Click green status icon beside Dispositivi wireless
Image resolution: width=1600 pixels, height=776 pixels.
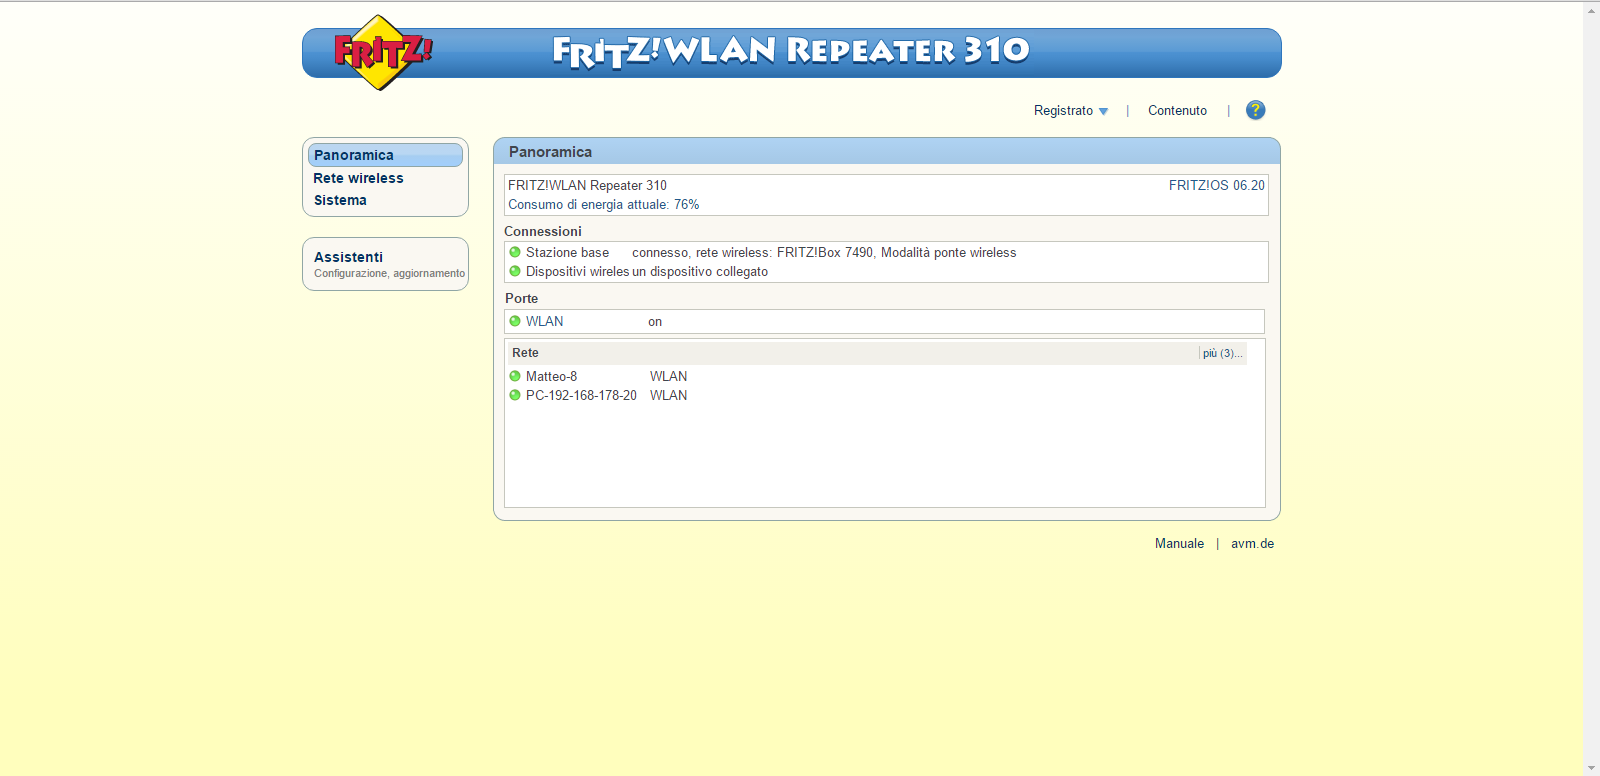pos(515,271)
